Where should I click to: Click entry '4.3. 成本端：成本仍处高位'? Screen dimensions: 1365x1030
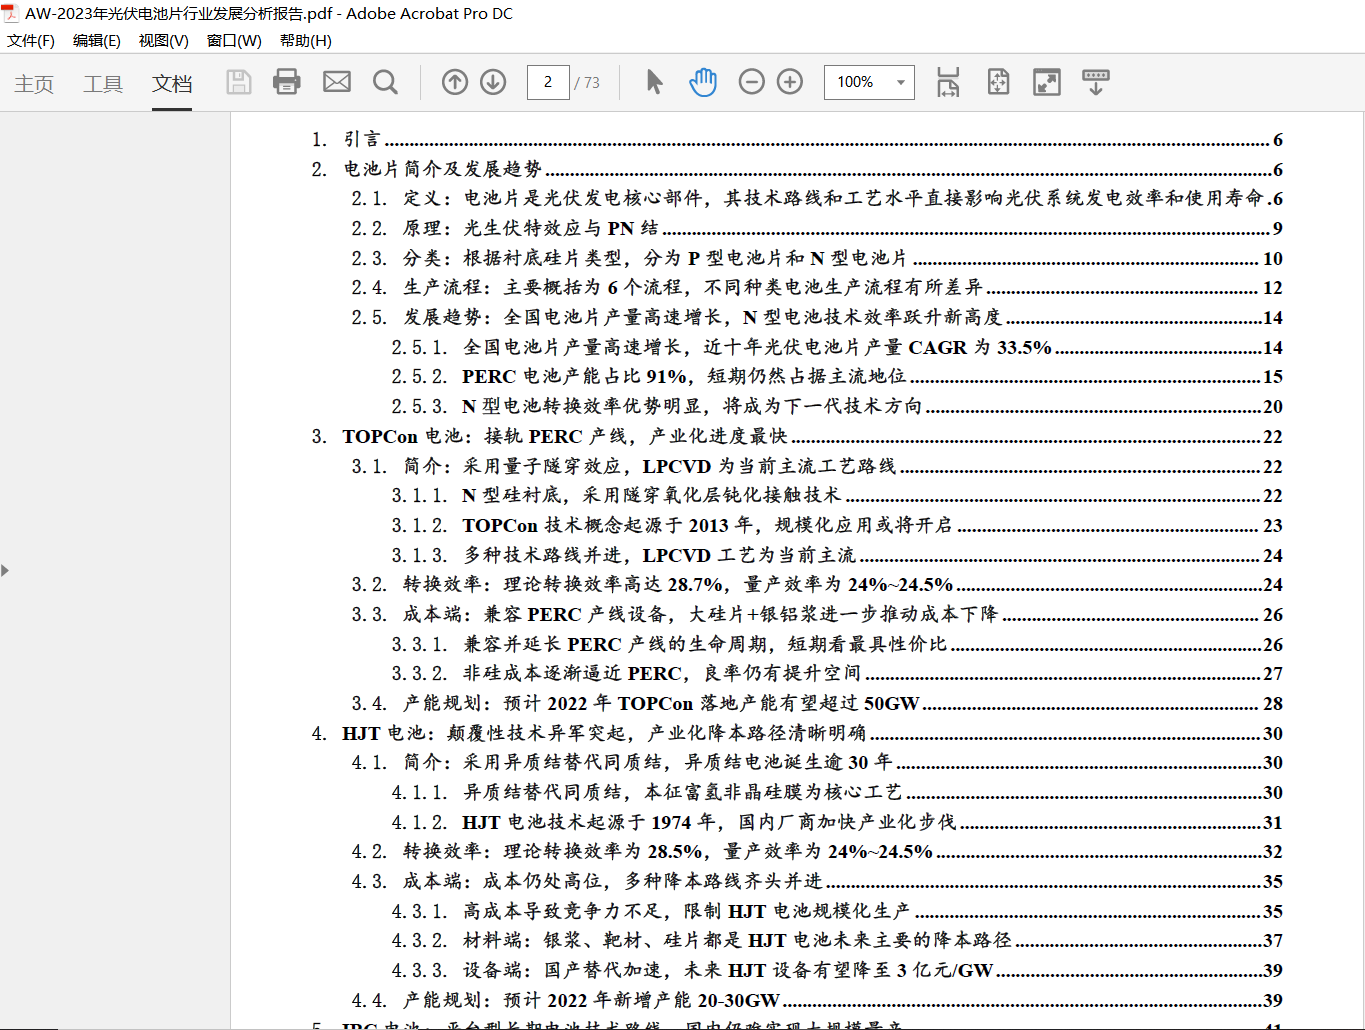coord(817,881)
